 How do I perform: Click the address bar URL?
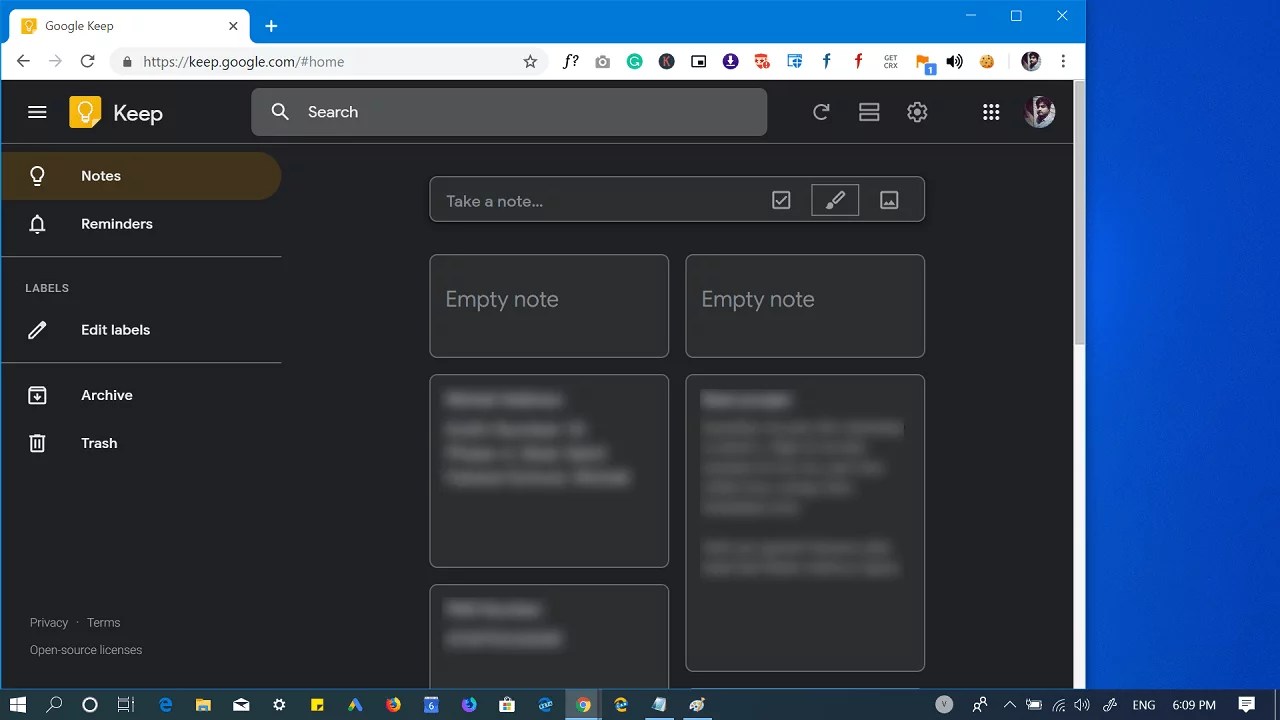click(x=243, y=61)
